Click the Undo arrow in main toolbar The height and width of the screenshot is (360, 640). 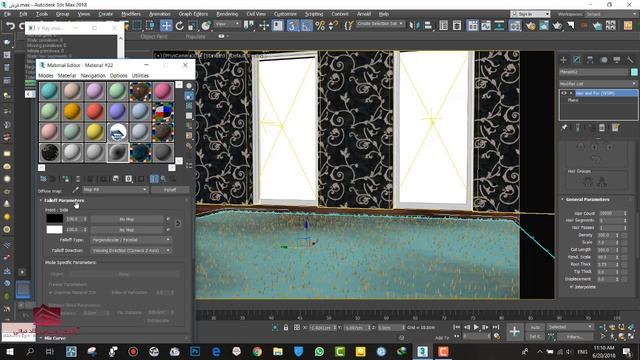coord(10,26)
